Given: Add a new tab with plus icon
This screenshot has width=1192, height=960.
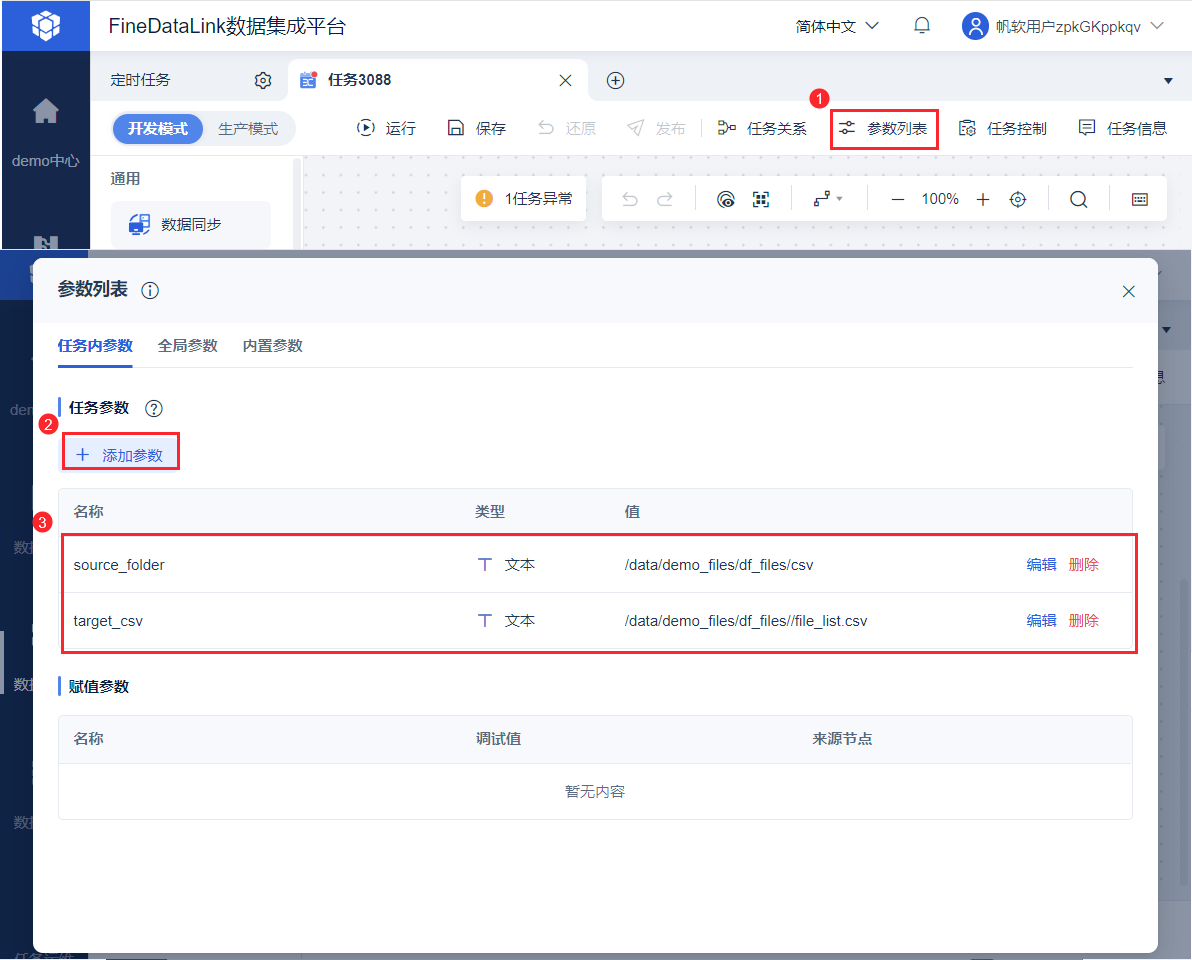Looking at the screenshot, I should point(616,80).
